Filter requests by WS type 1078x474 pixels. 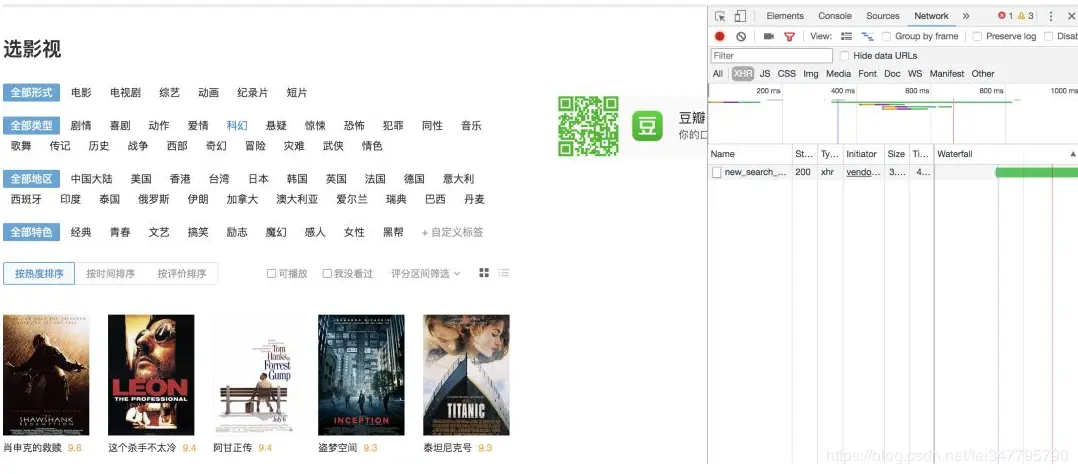point(915,74)
